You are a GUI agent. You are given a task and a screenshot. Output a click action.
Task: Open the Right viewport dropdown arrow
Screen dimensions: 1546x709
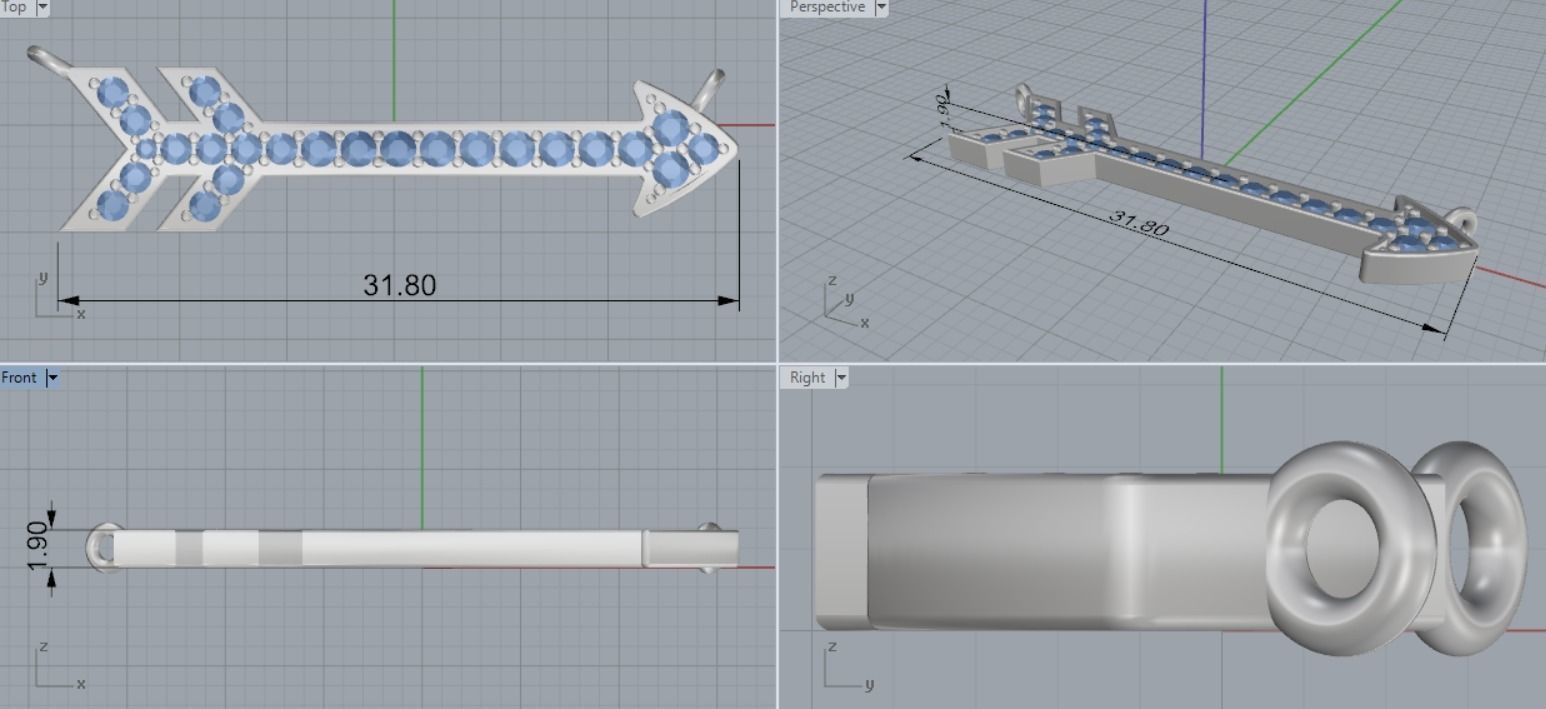(840, 378)
